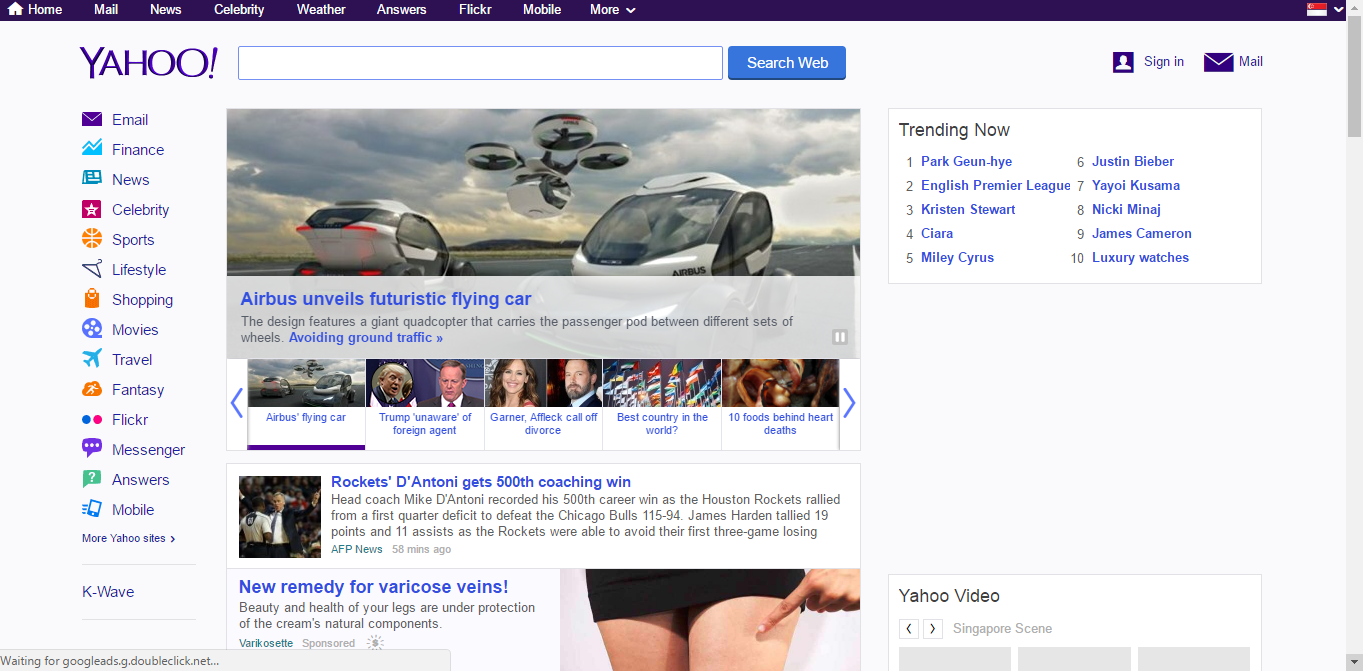The height and width of the screenshot is (671, 1363).
Task: Expand the More menu in top bar
Action: click(612, 9)
